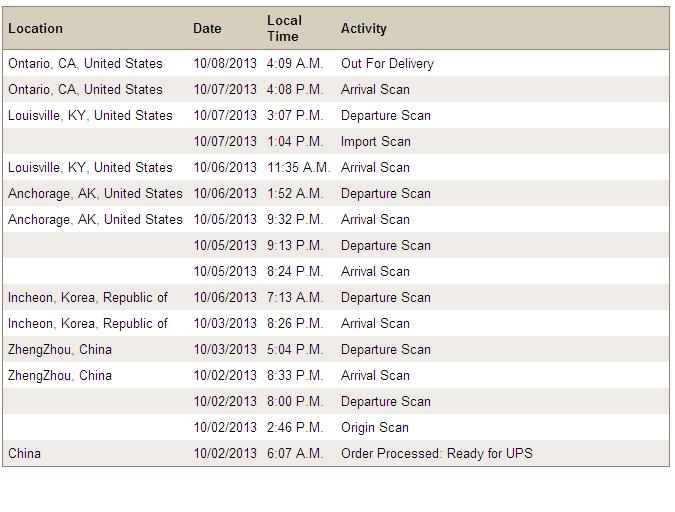Click the China location cell in last row
The image size is (675, 512).
click(25, 453)
